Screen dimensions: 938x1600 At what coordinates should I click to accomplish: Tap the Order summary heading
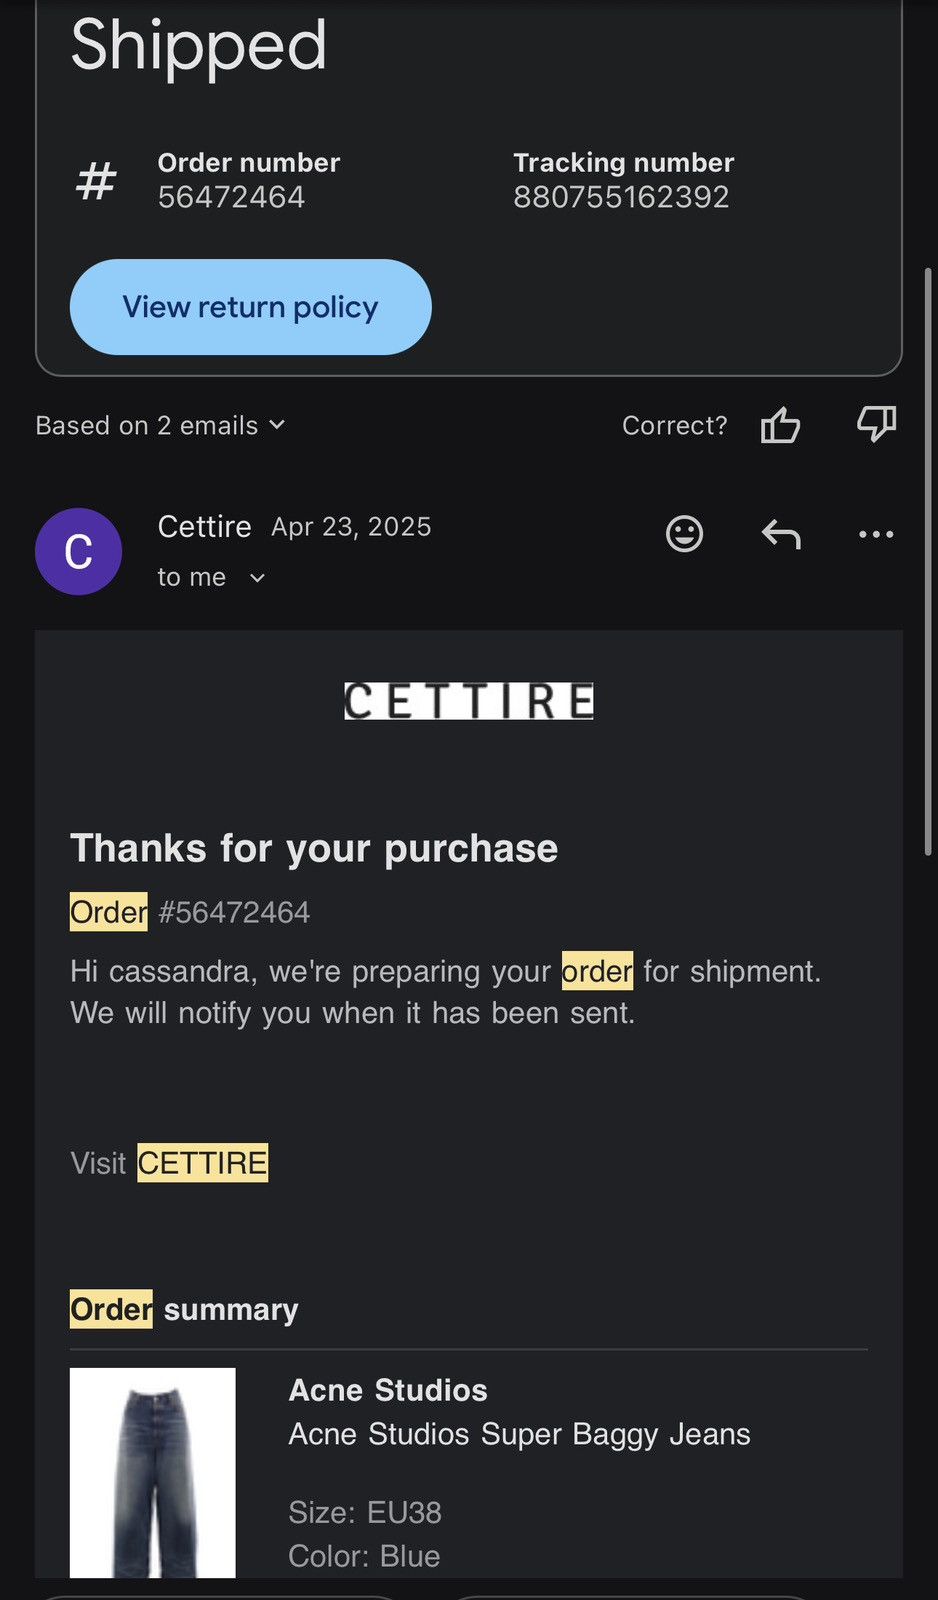click(x=184, y=1309)
